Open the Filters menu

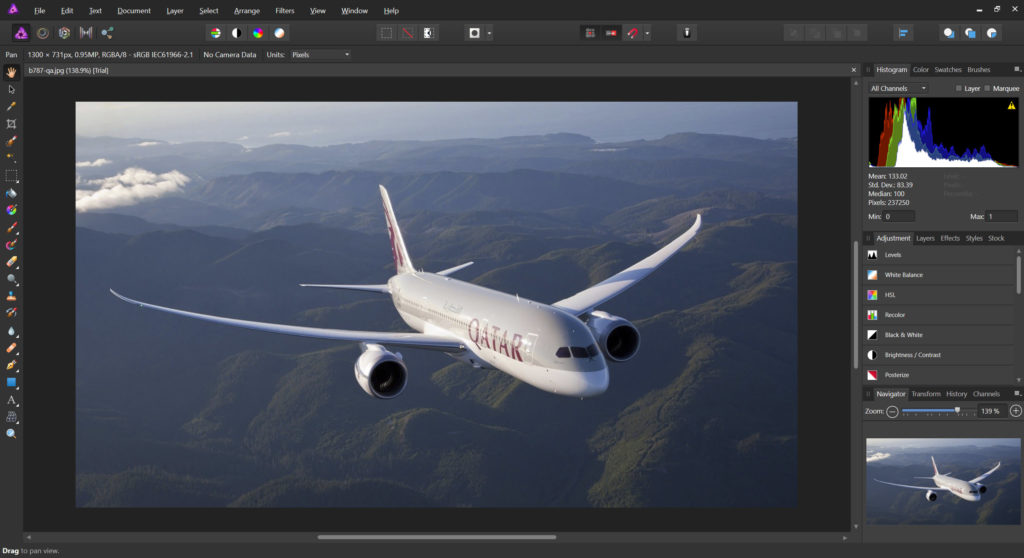pyautogui.click(x=285, y=10)
